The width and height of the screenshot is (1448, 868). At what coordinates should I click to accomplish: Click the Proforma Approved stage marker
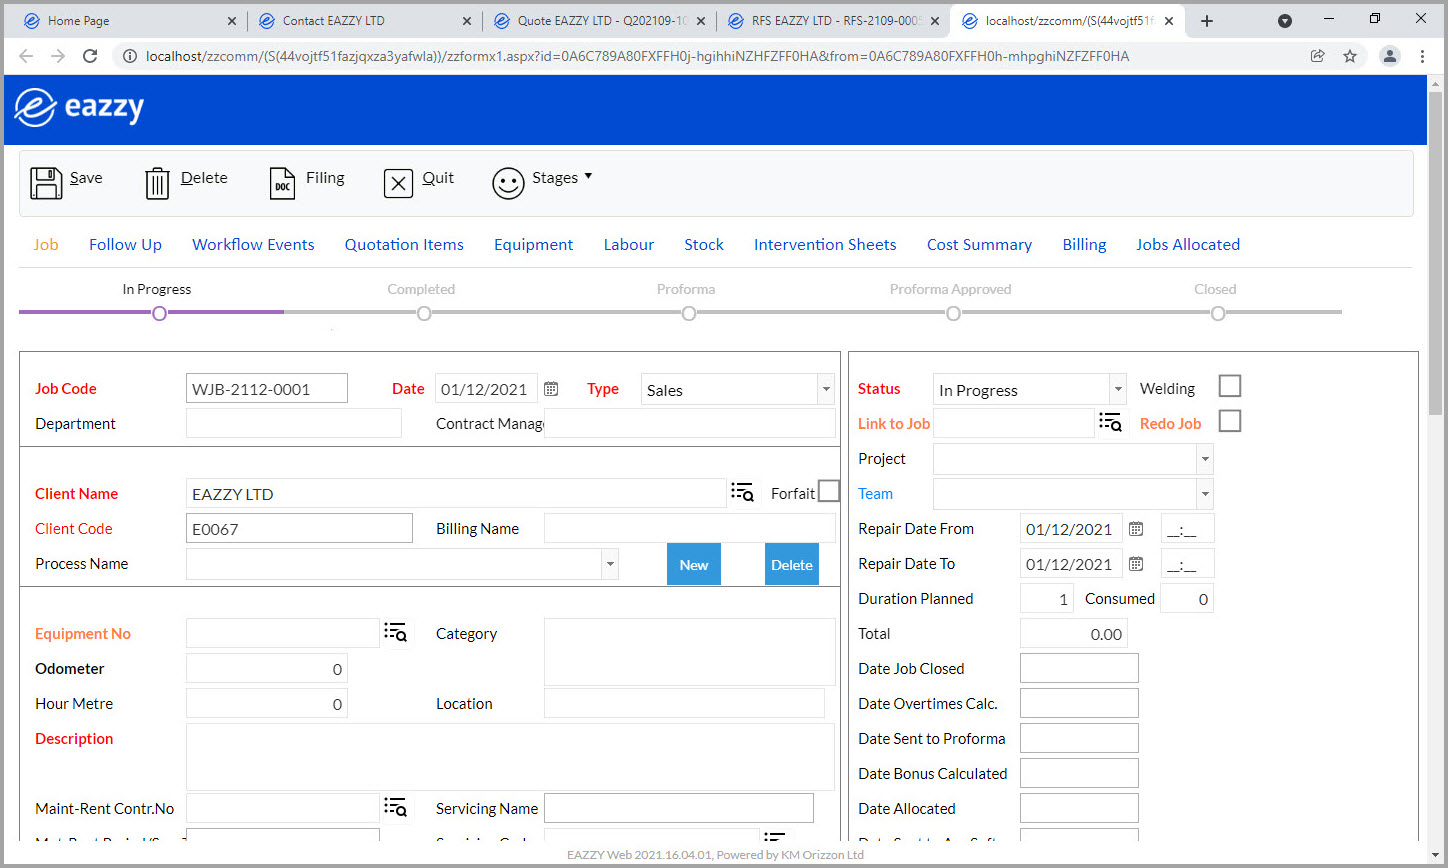pos(953,313)
